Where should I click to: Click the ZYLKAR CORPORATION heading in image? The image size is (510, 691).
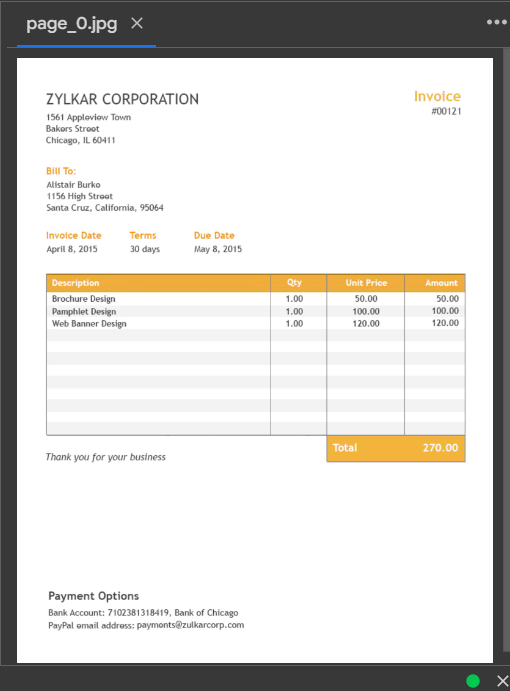coord(123,99)
